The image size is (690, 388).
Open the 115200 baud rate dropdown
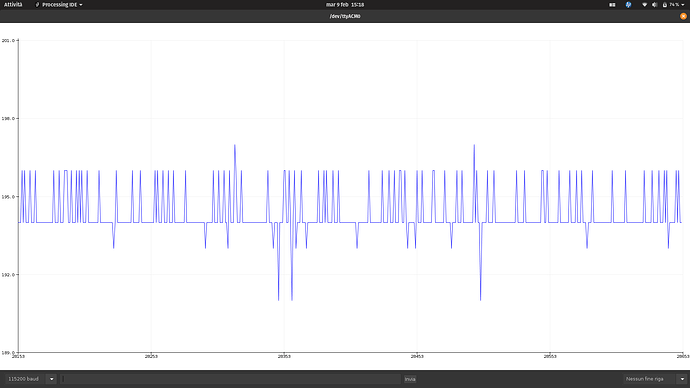pos(51,379)
